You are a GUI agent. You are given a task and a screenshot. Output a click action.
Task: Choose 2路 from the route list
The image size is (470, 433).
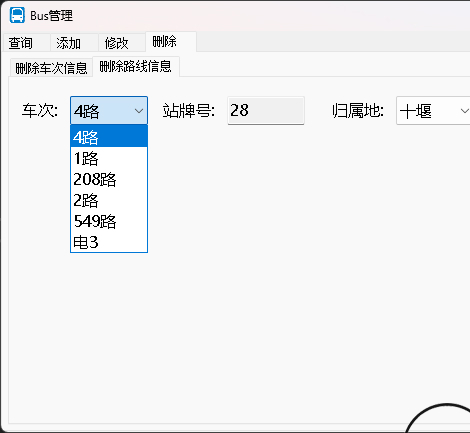point(109,200)
